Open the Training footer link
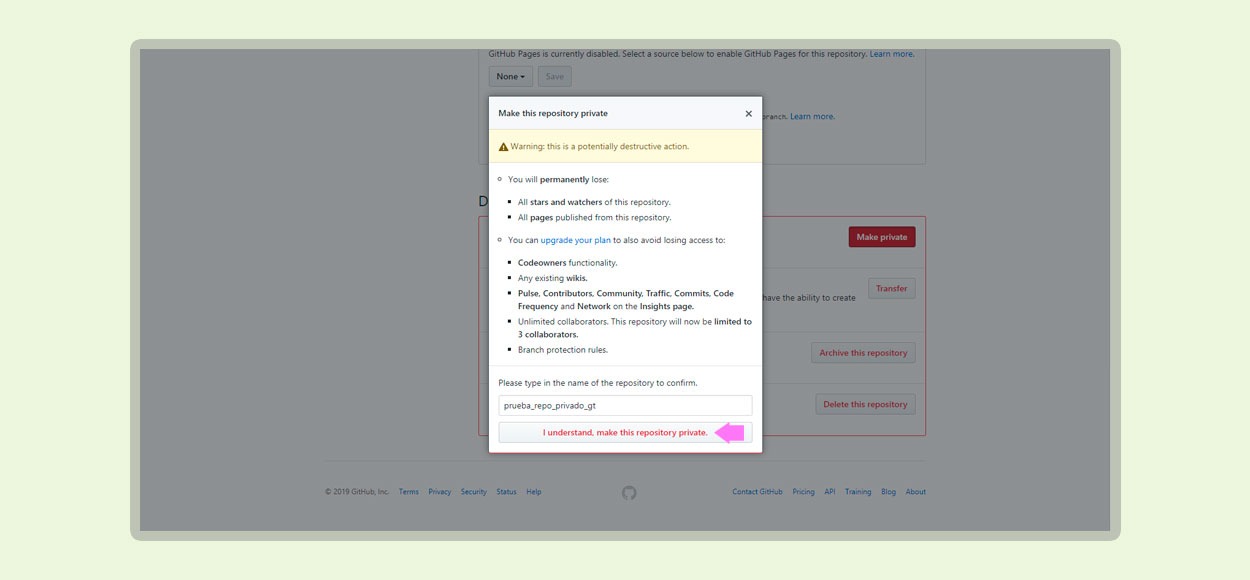The width and height of the screenshot is (1250, 580). (x=858, y=492)
